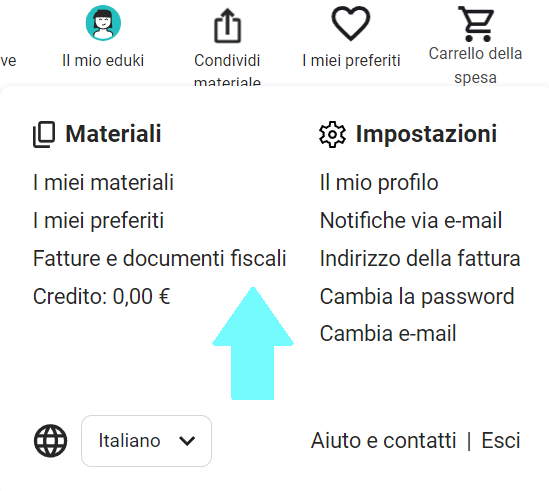Image resolution: width=549 pixels, height=491 pixels.
Task: Click the globe language icon
Action: click(x=50, y=441)
